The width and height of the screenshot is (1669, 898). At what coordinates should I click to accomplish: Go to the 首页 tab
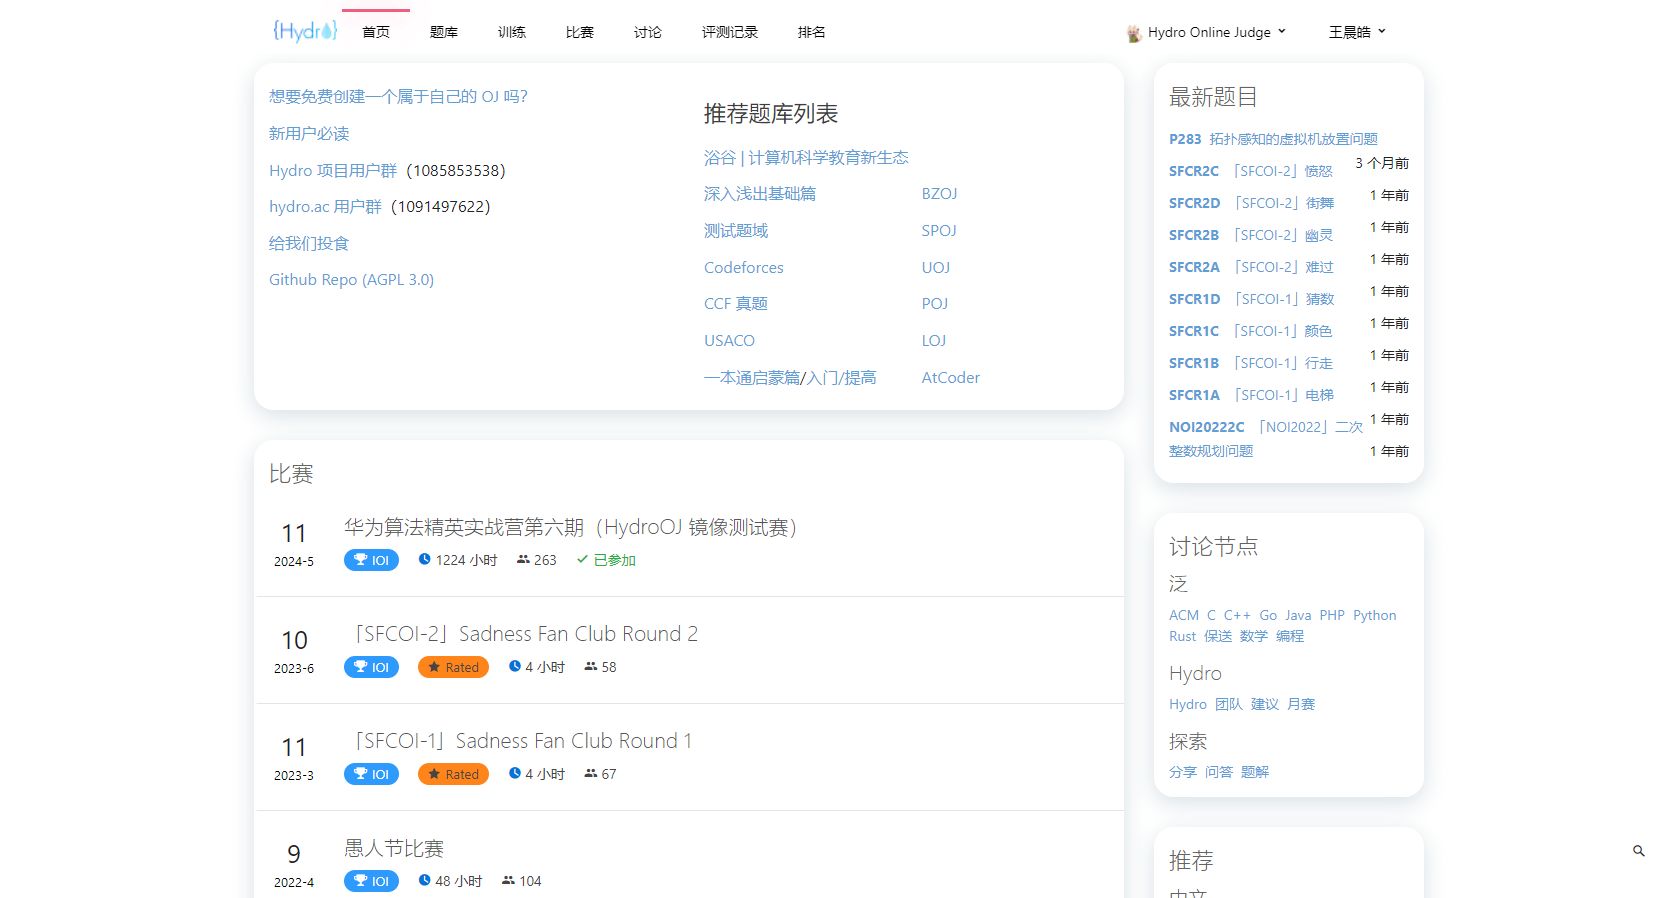(x=376, y=32)
